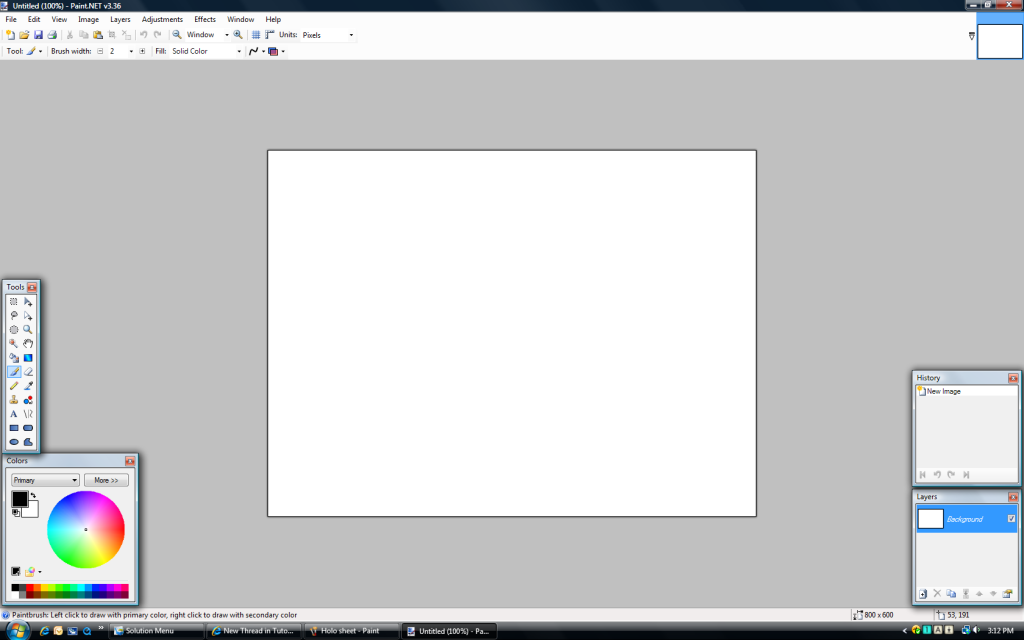
Task: Open the Adjustments menu
Action: pos(162,19)
